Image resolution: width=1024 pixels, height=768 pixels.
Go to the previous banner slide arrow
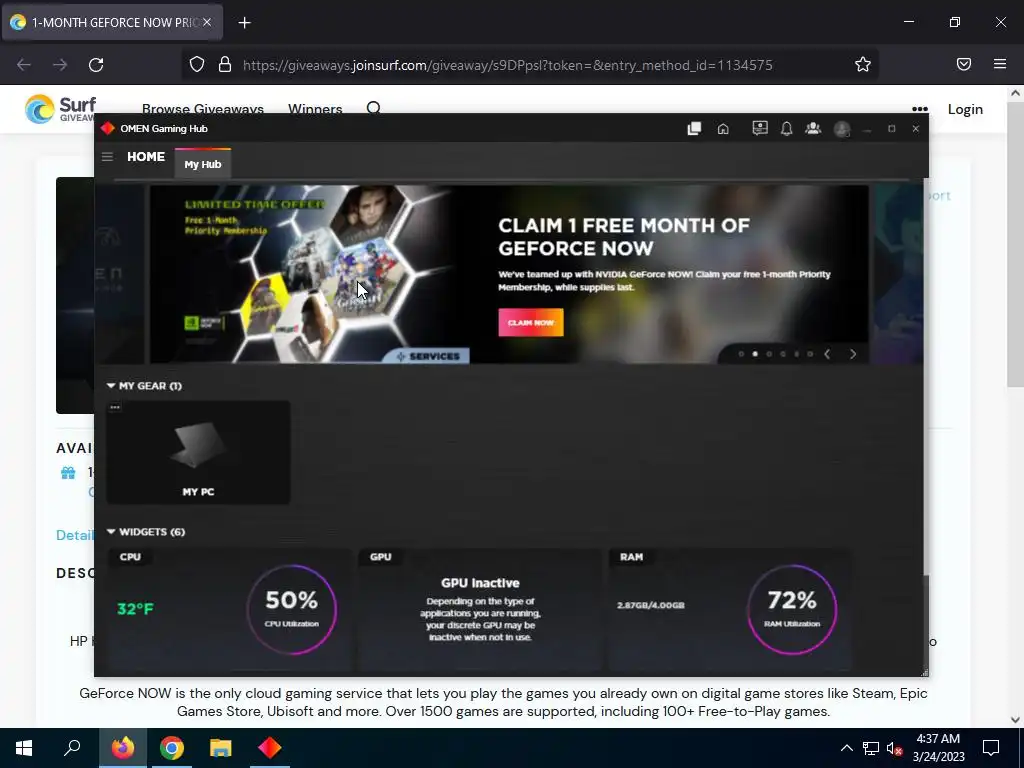click(827, 354)
